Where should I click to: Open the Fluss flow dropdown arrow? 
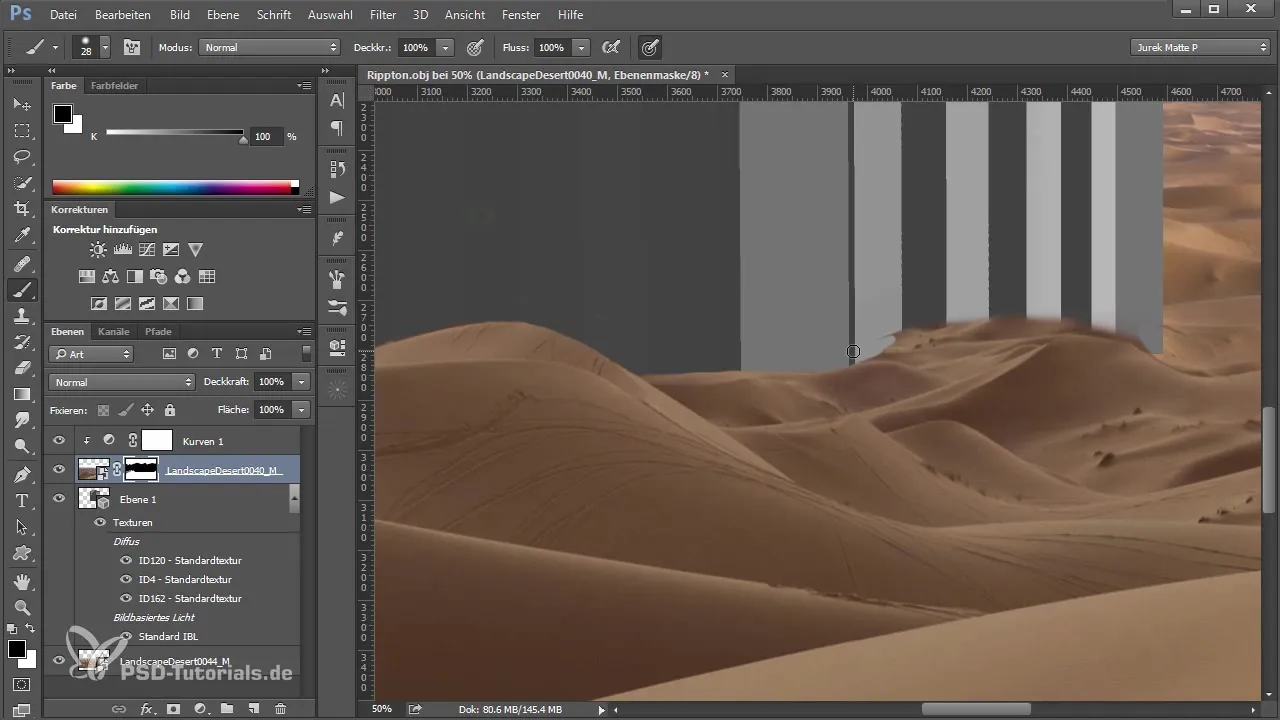point(581,47)
